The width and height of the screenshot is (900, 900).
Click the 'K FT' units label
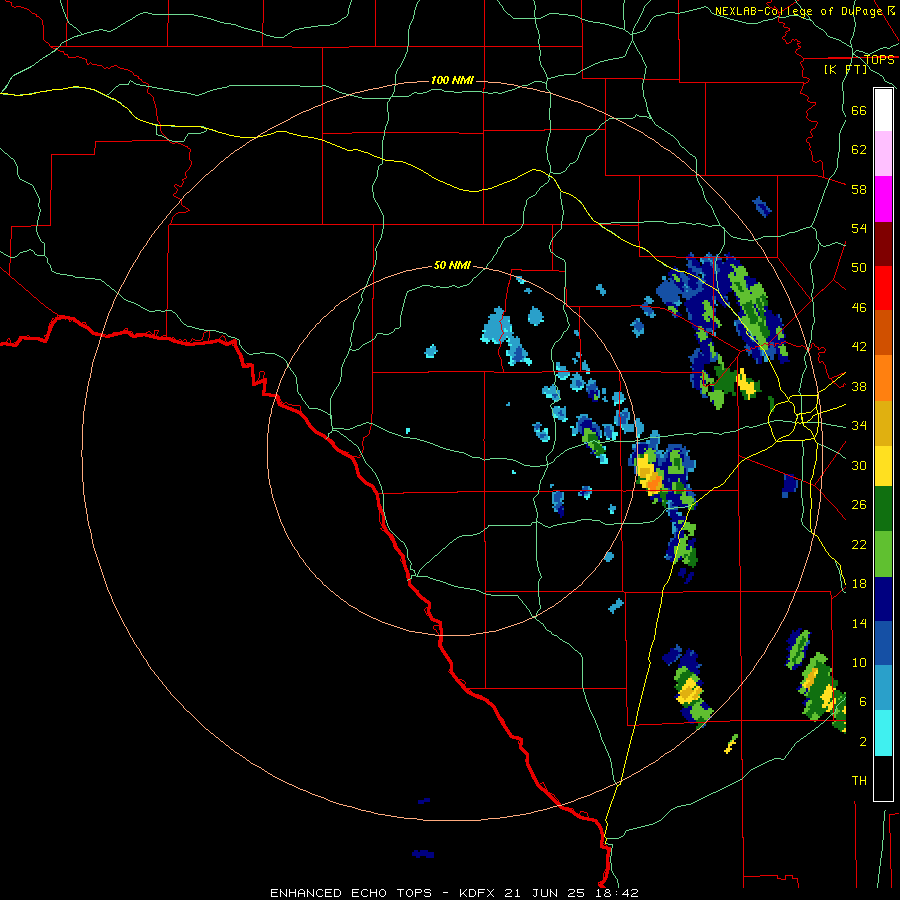coord(846,69)
